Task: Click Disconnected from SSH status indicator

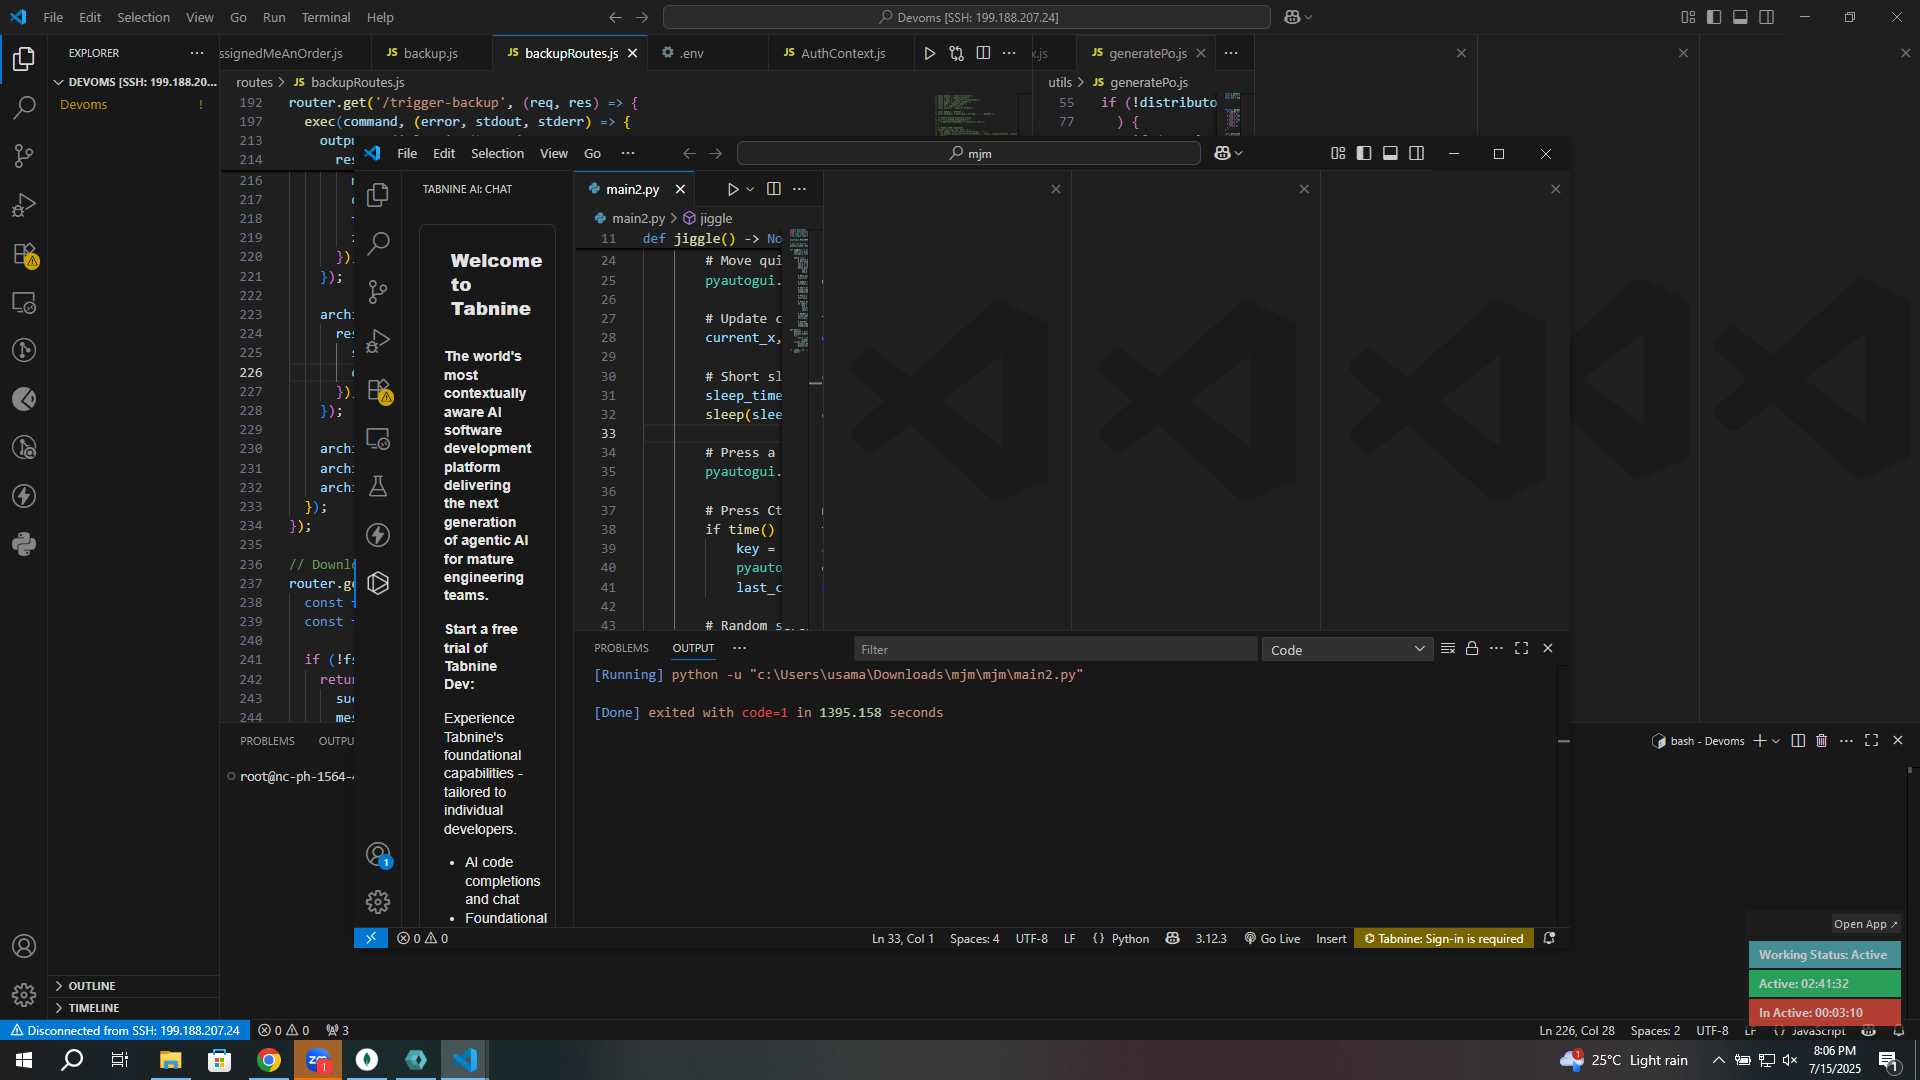Action: click(125, 1030)
